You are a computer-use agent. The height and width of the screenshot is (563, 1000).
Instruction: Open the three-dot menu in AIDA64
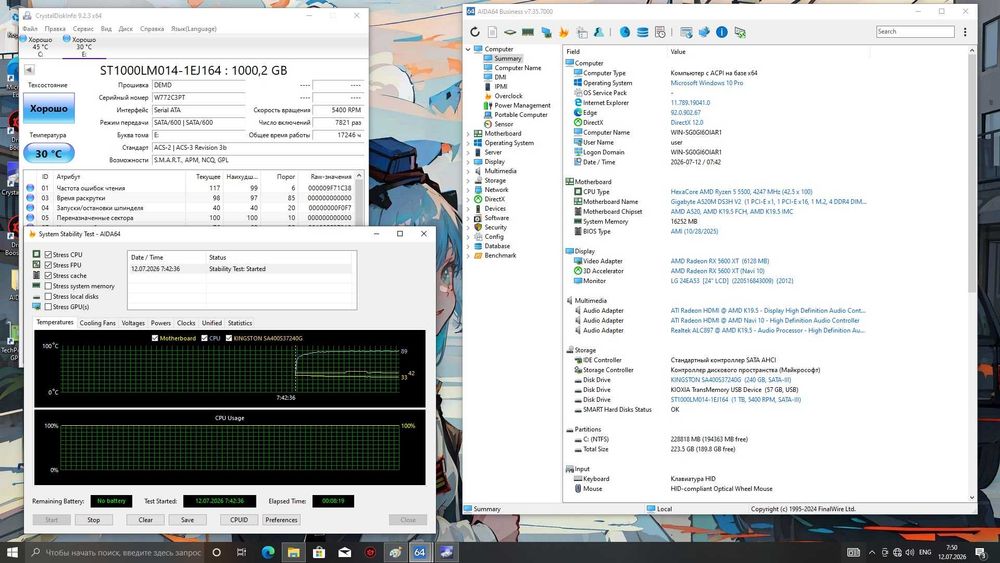965,32
